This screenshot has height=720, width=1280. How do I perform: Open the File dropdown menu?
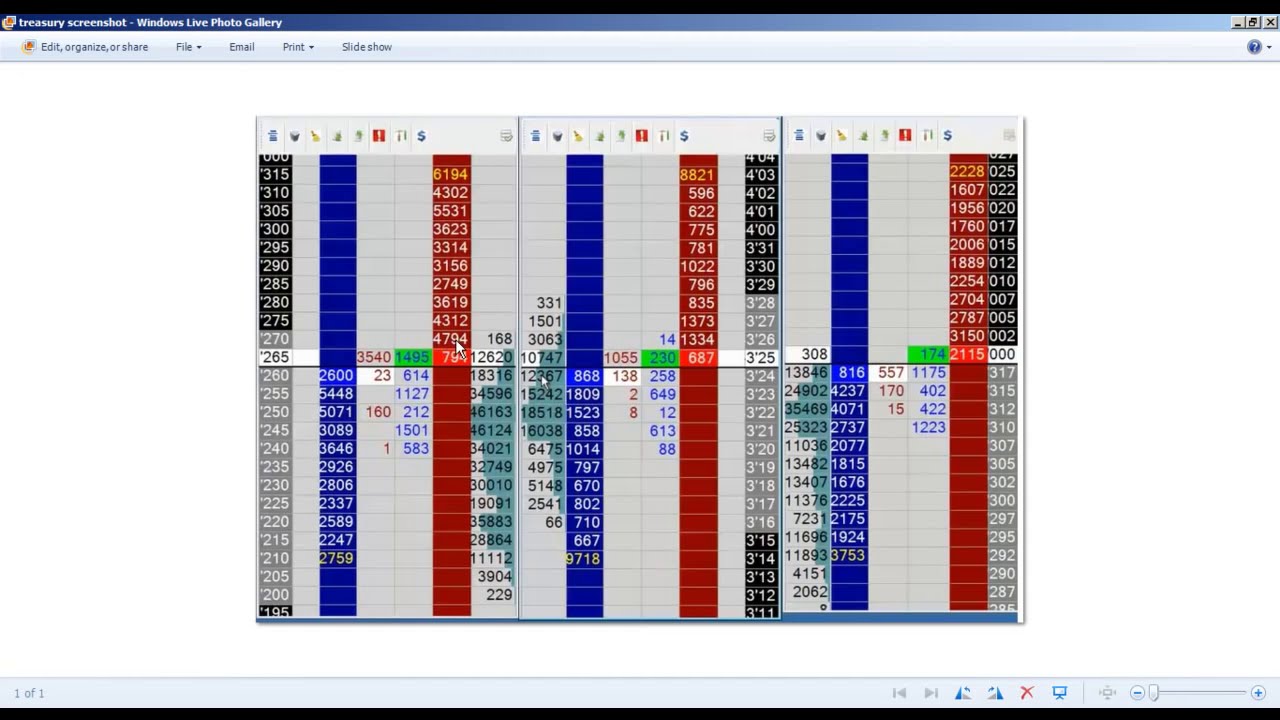click(188, 47)
